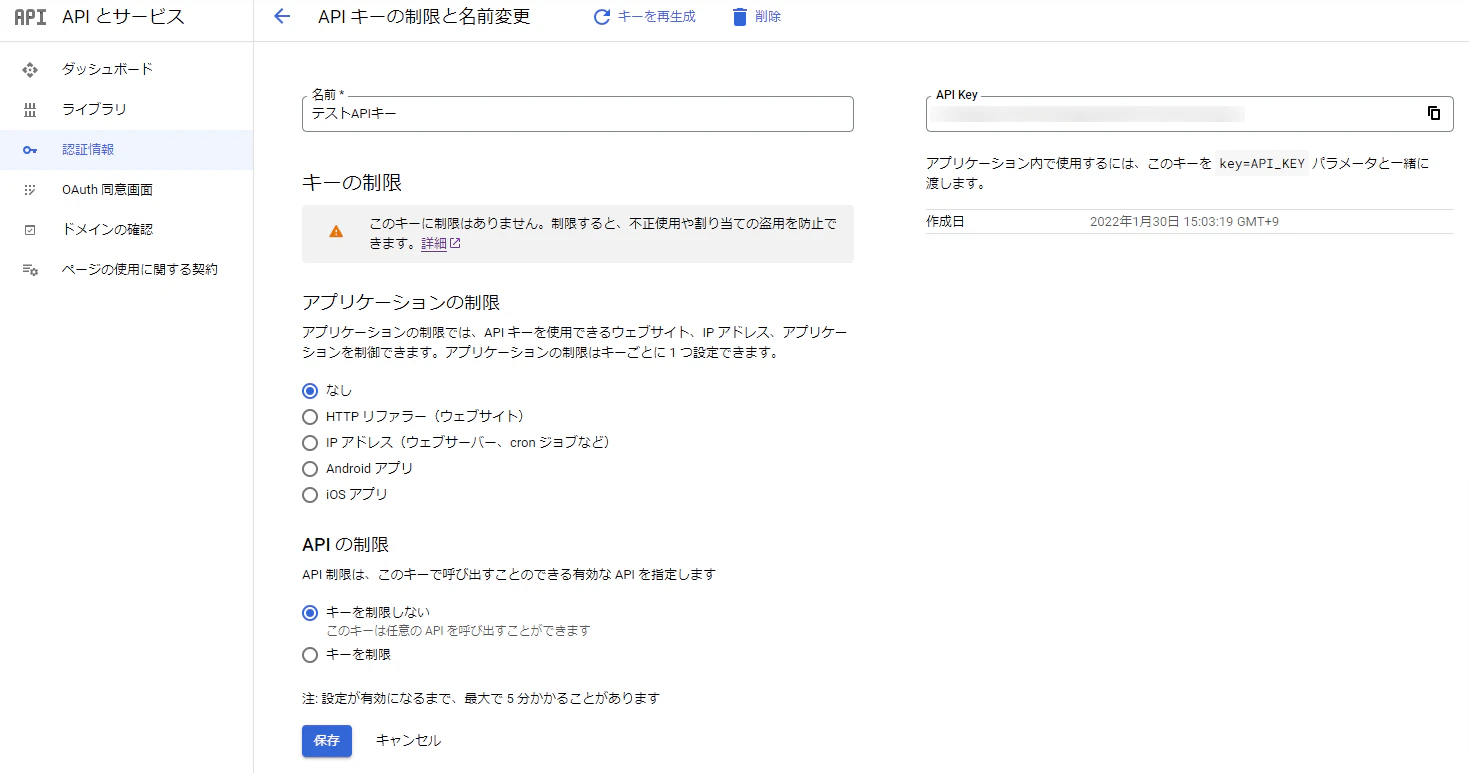Image resolution: width=1469 pixels, height=773 pixels.
Task: Click the creation date 2022年1月30日 text
Action: pos(1184,222)
